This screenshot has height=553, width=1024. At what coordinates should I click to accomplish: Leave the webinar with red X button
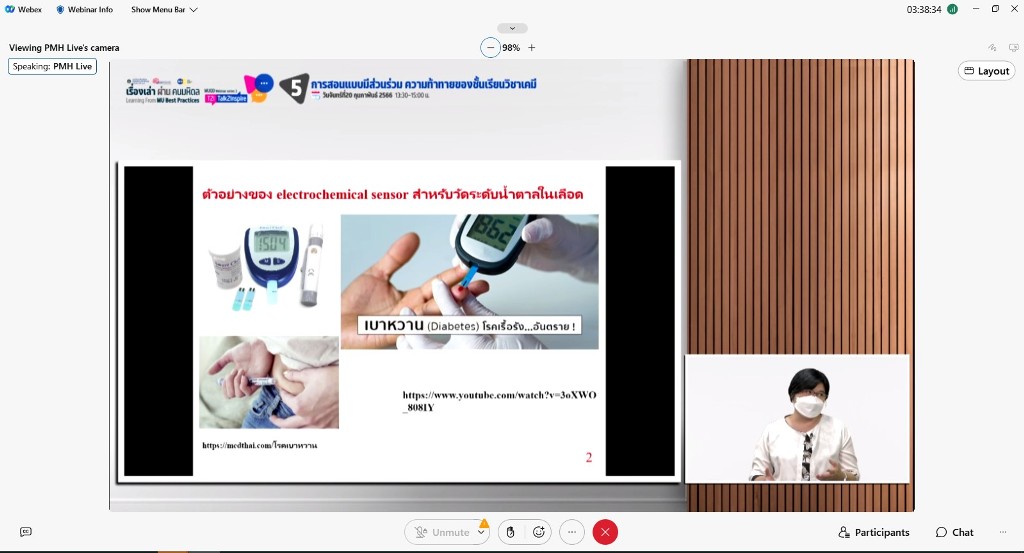pyautogui.click(x=605, y=532)
